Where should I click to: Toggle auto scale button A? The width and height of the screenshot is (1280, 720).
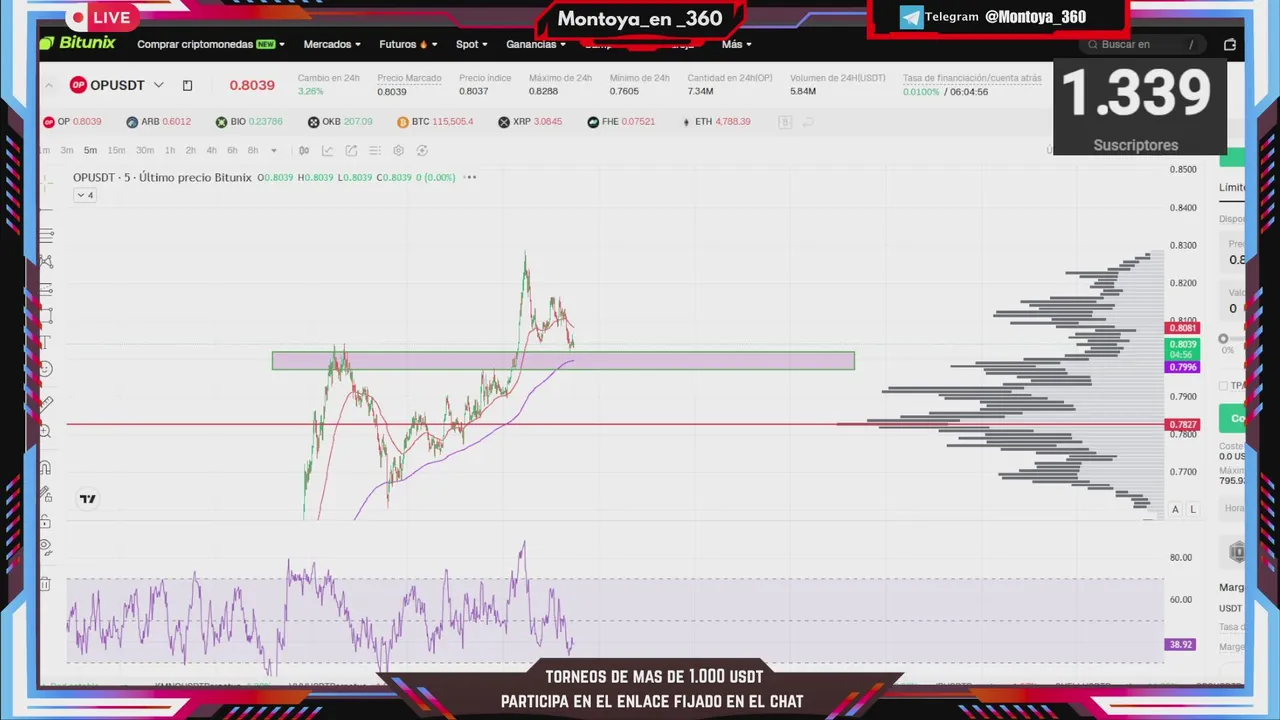pos(1175,509)
